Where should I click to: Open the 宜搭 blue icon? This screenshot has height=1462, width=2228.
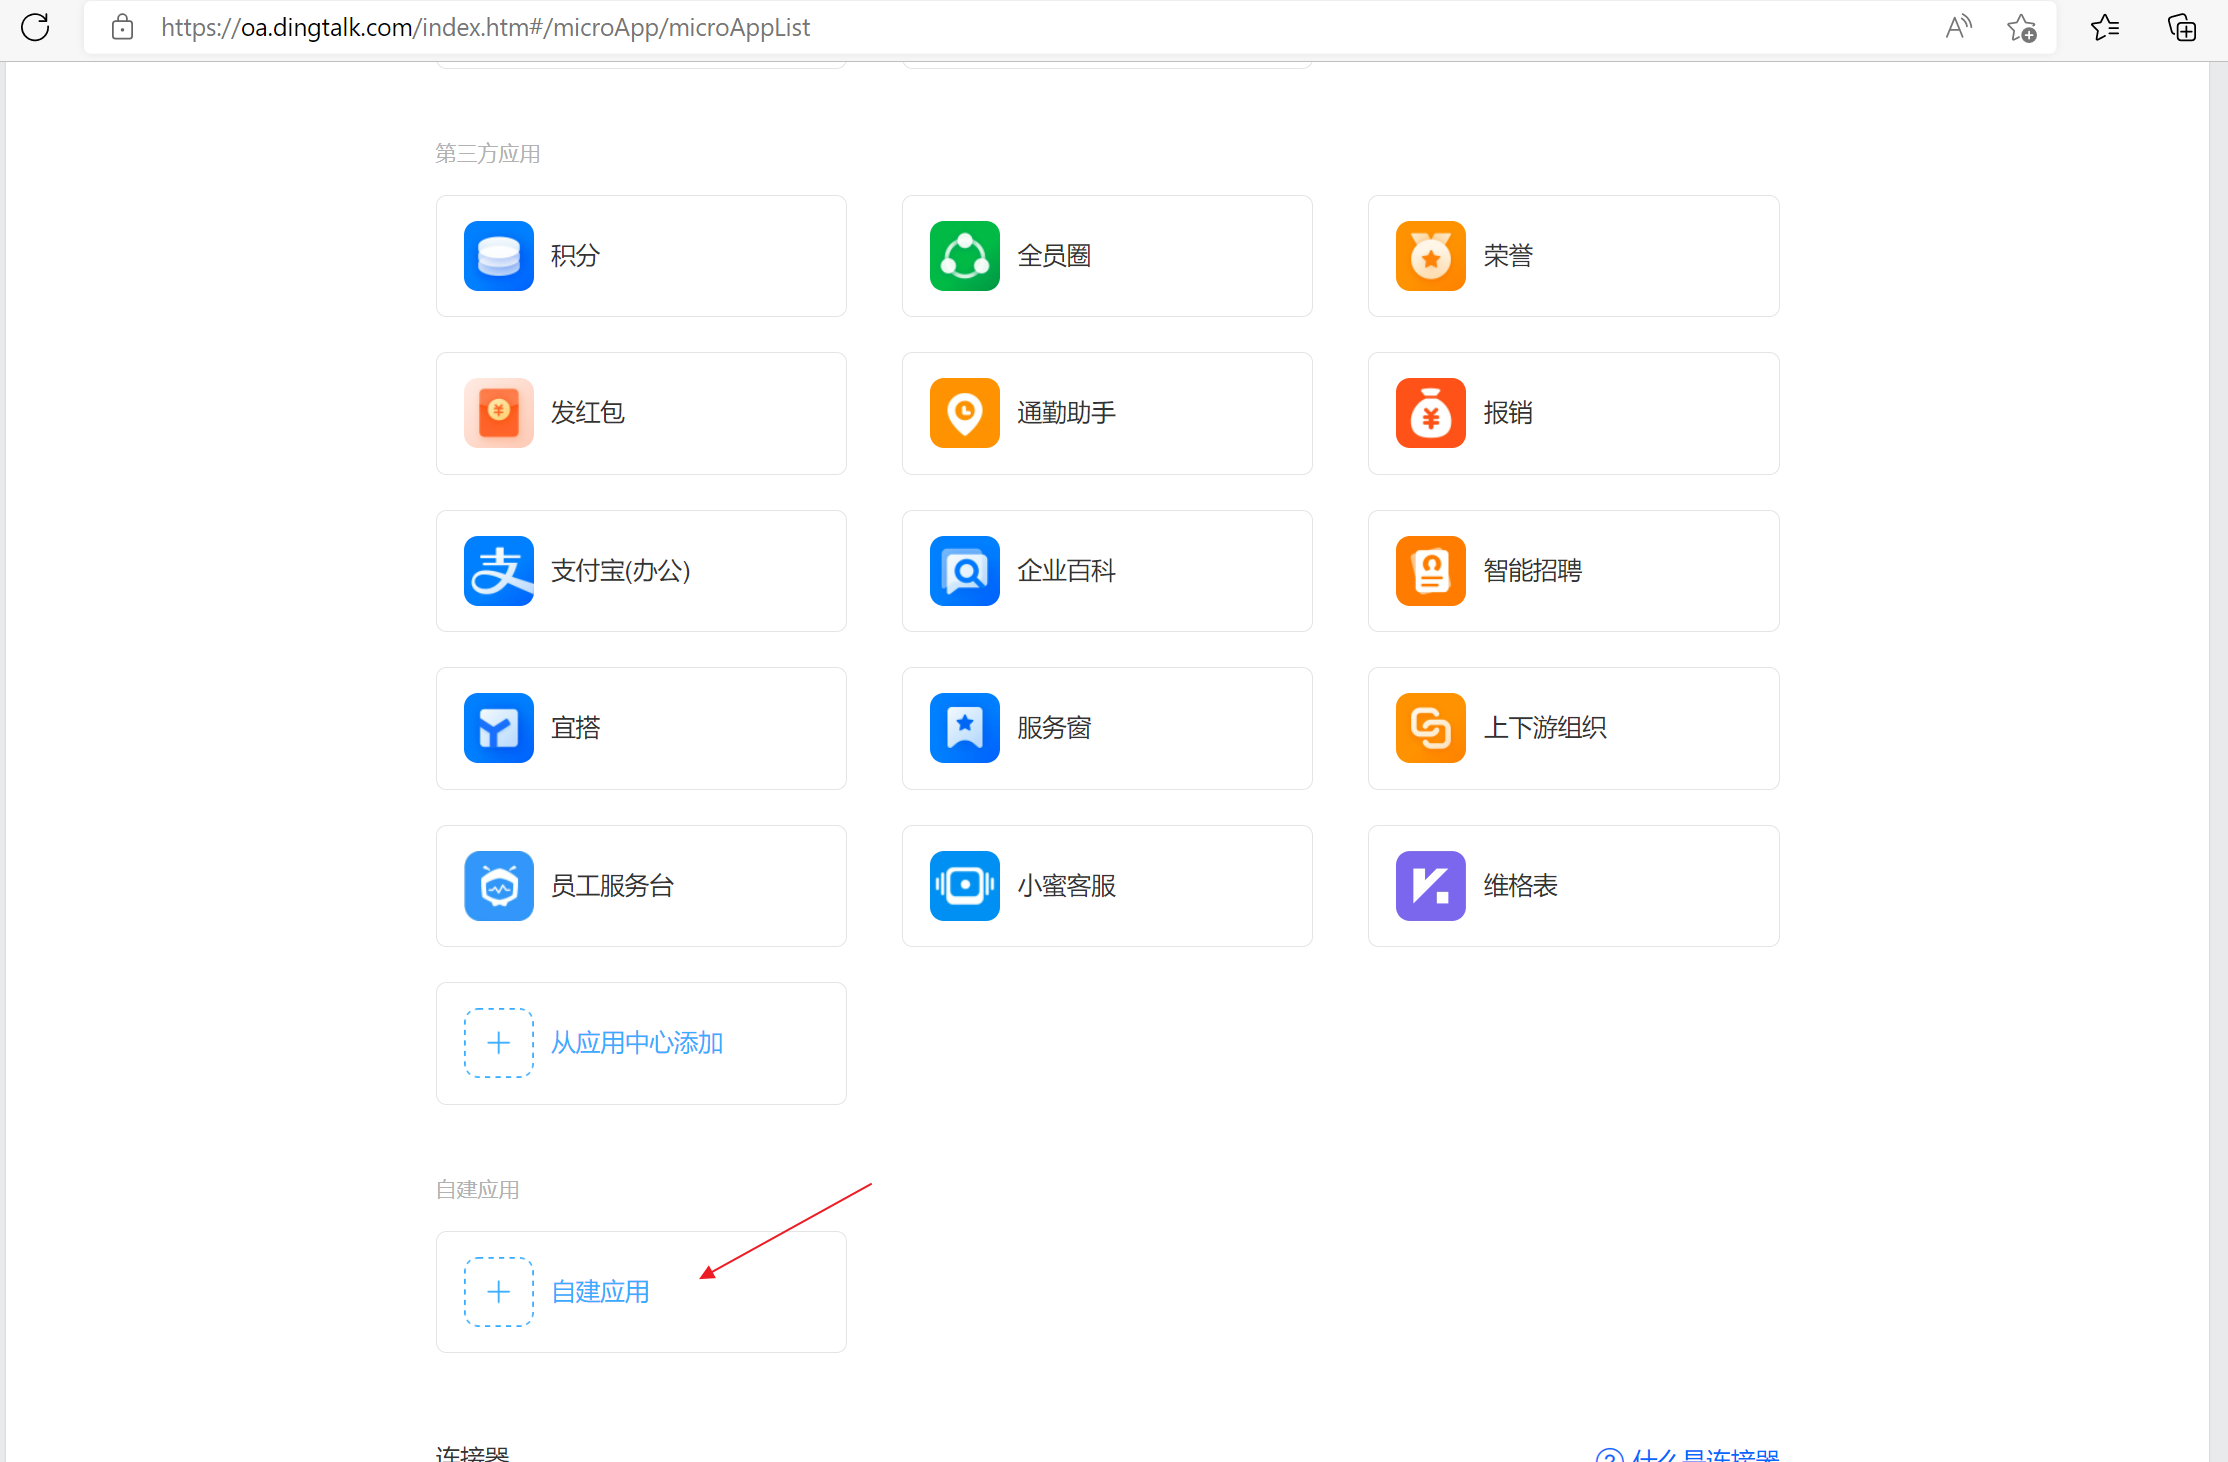pyautogui.click(x=499, y=728)
